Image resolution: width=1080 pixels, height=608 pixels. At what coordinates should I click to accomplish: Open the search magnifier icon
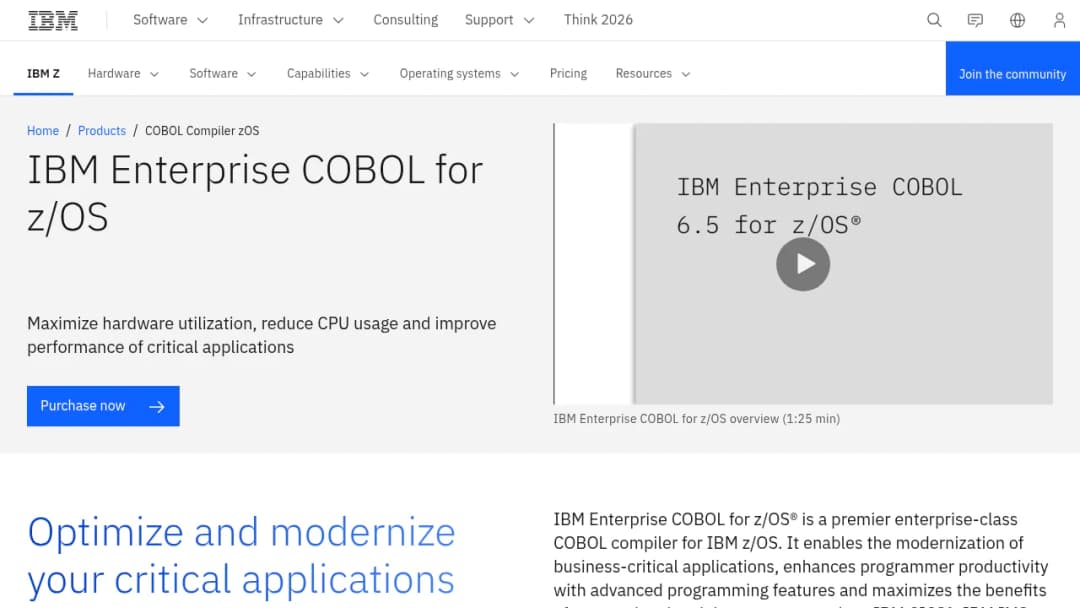pyautogui.click(x=934, y=21)
